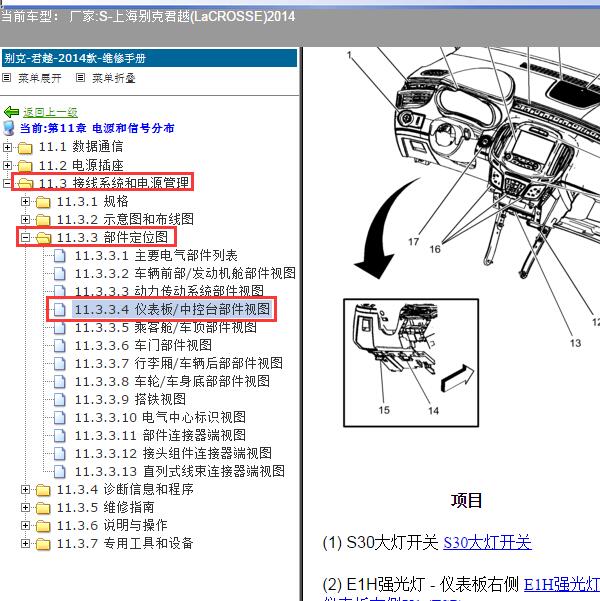
Task: Click the page icon for 11.3.3.11
Action: 60,435
